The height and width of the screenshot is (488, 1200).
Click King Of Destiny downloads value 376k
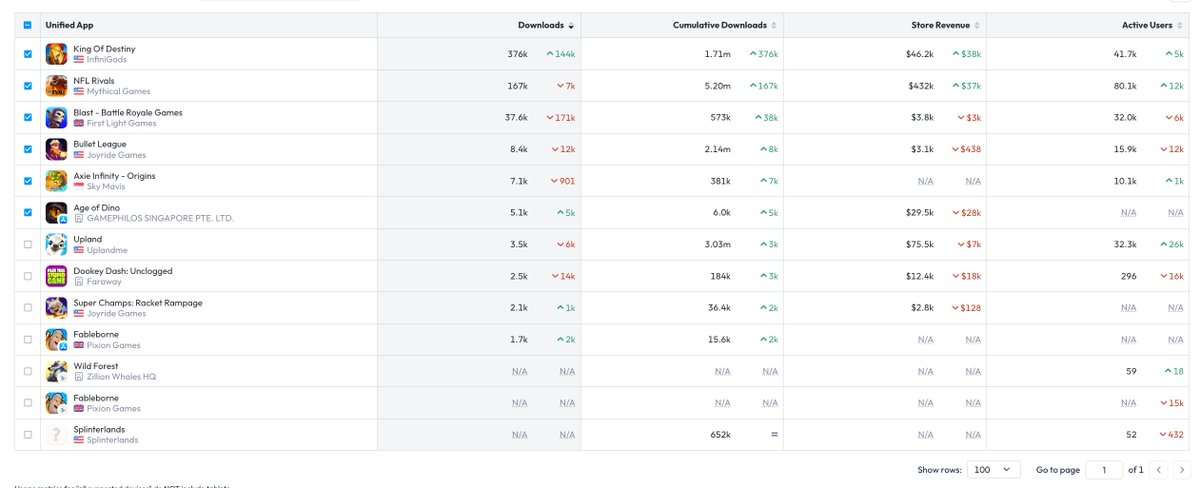517,54
